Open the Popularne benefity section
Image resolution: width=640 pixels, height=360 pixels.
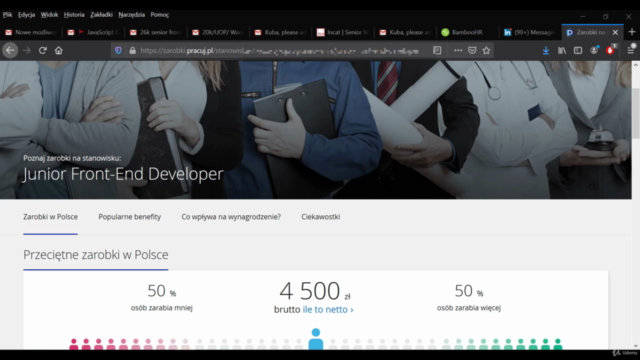129,217
